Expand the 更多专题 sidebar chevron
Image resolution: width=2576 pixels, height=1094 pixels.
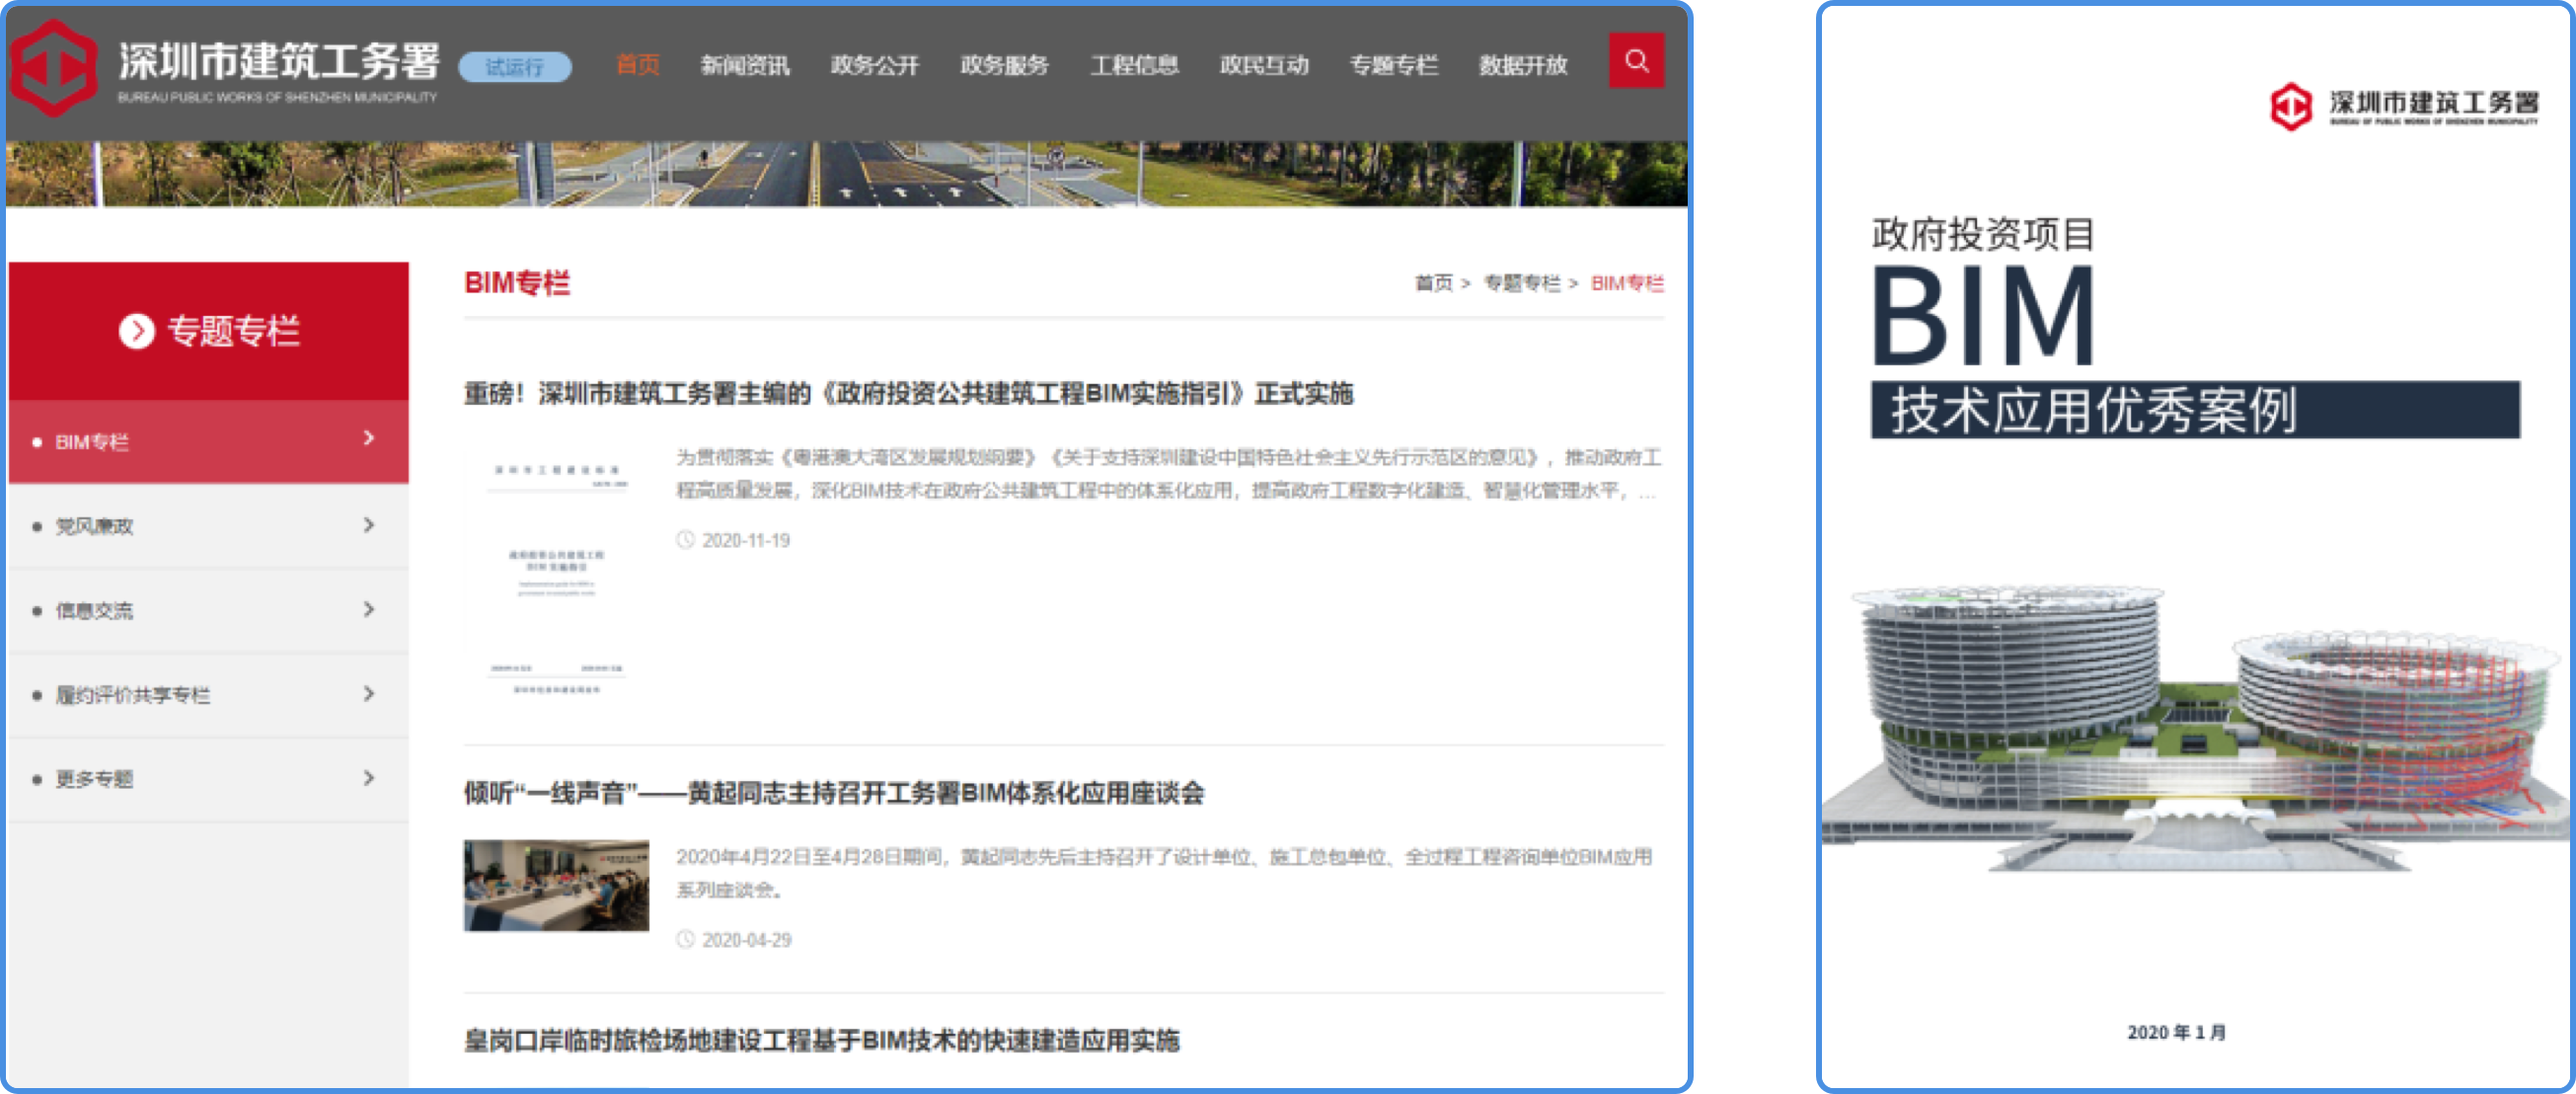369,777
